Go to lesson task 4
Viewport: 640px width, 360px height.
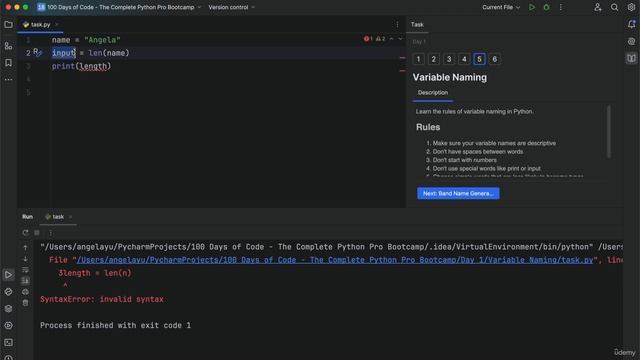tap(464, 59)
